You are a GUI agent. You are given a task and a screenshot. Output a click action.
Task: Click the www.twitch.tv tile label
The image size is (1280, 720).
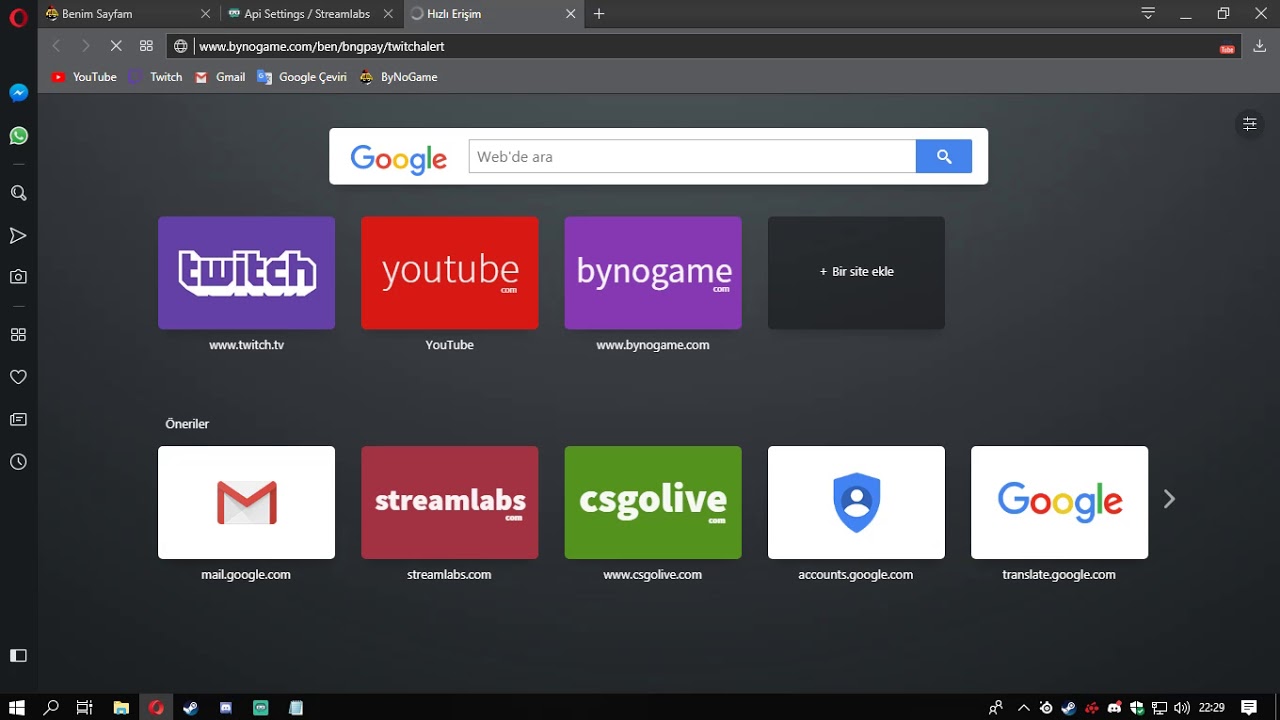[246, 345]
